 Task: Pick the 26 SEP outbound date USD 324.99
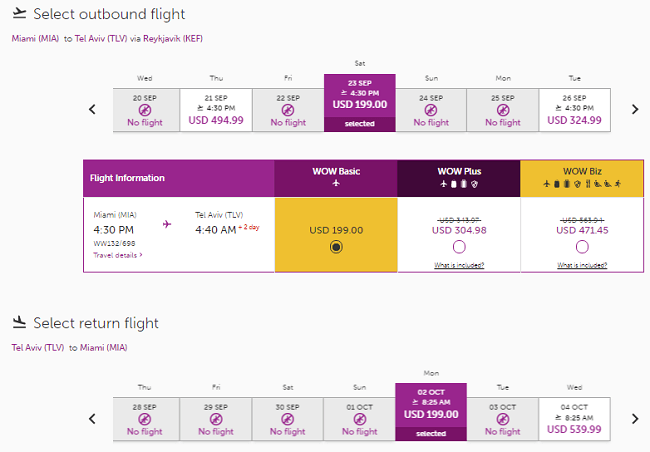(575, 110)
